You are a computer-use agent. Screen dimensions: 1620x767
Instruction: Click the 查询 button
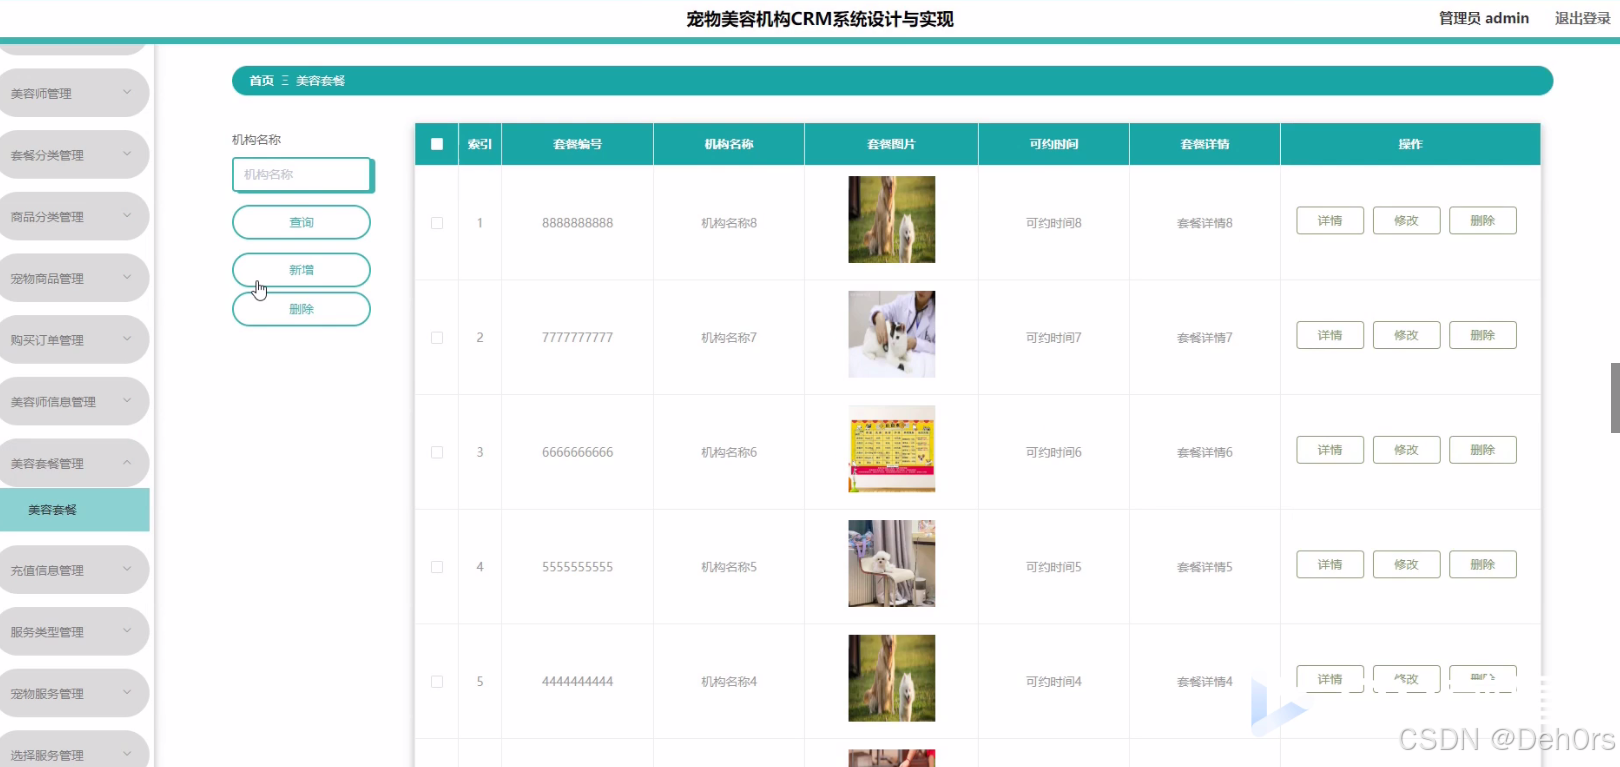click(x=301, y=222)
